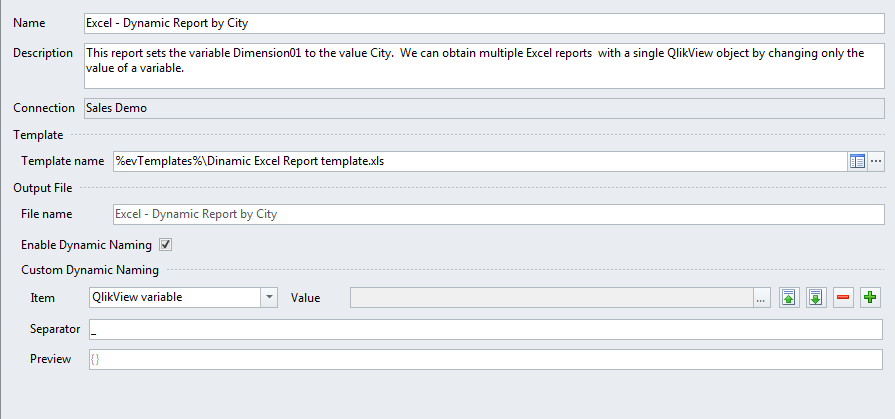Open the Value browse ellipsis button
895x419 pixels.
pos(761,298)
